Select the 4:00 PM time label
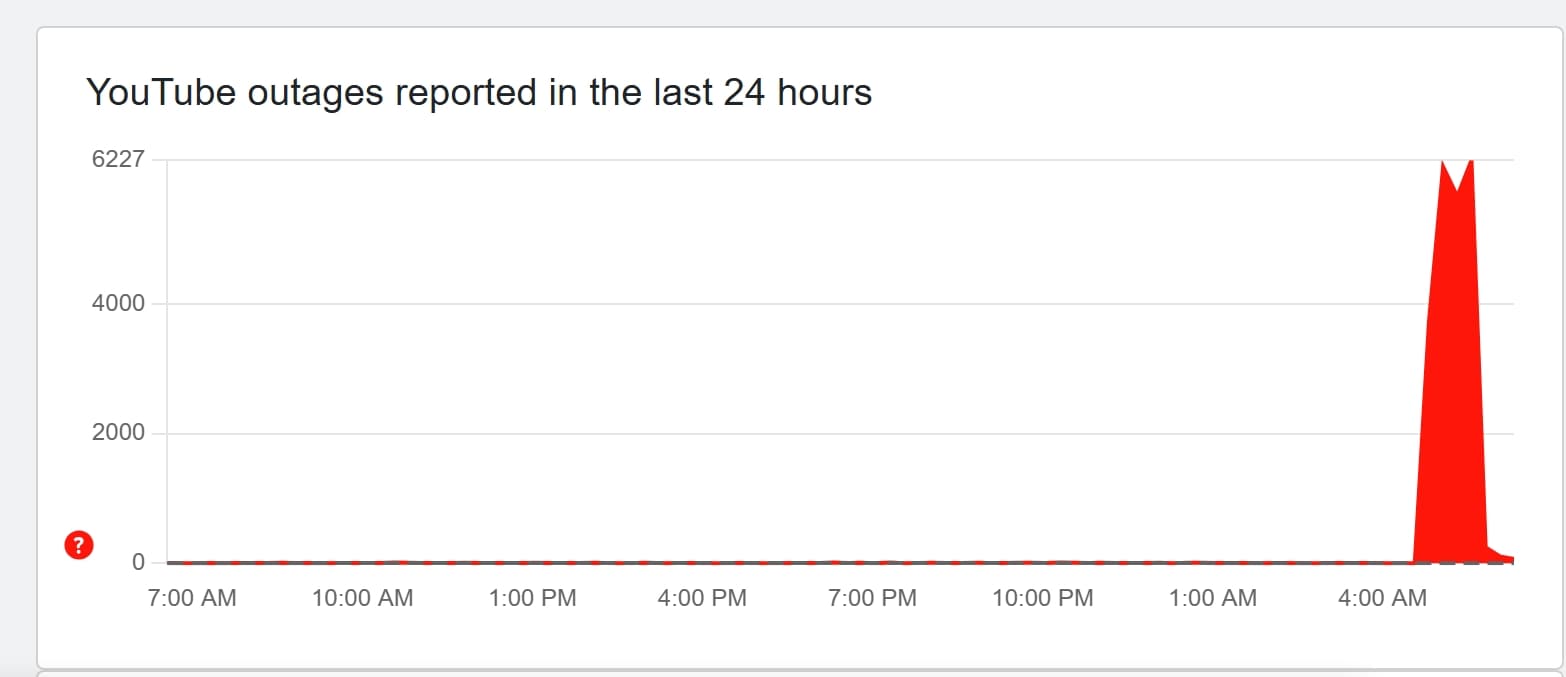This screenshot has height=677, width=1566. click(x=701, y=598)
